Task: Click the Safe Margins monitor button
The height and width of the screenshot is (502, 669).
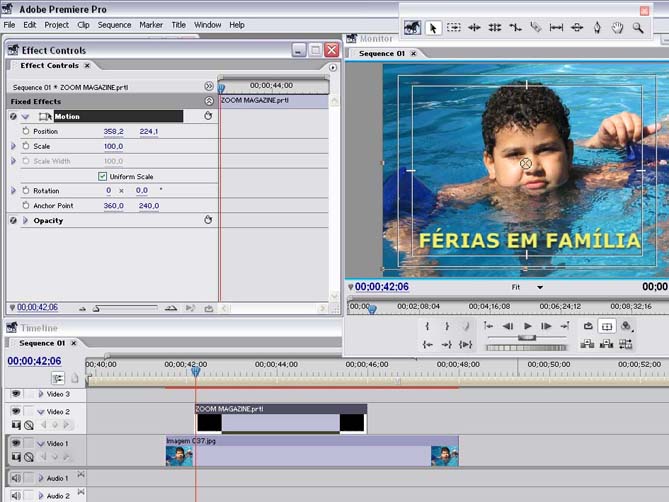Action: click(606, 326)
